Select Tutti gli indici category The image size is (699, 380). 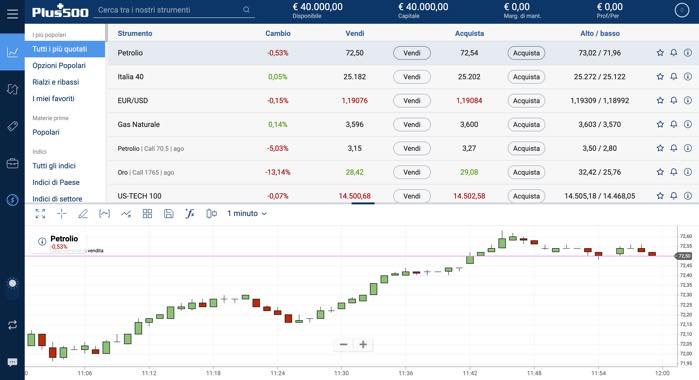point(54,165)
